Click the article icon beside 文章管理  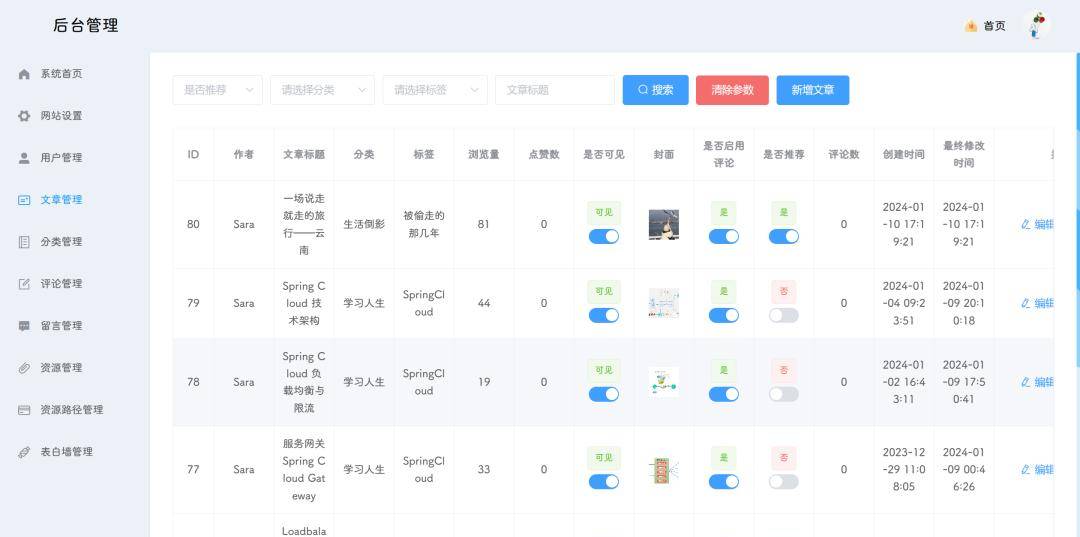coord(24,200)
